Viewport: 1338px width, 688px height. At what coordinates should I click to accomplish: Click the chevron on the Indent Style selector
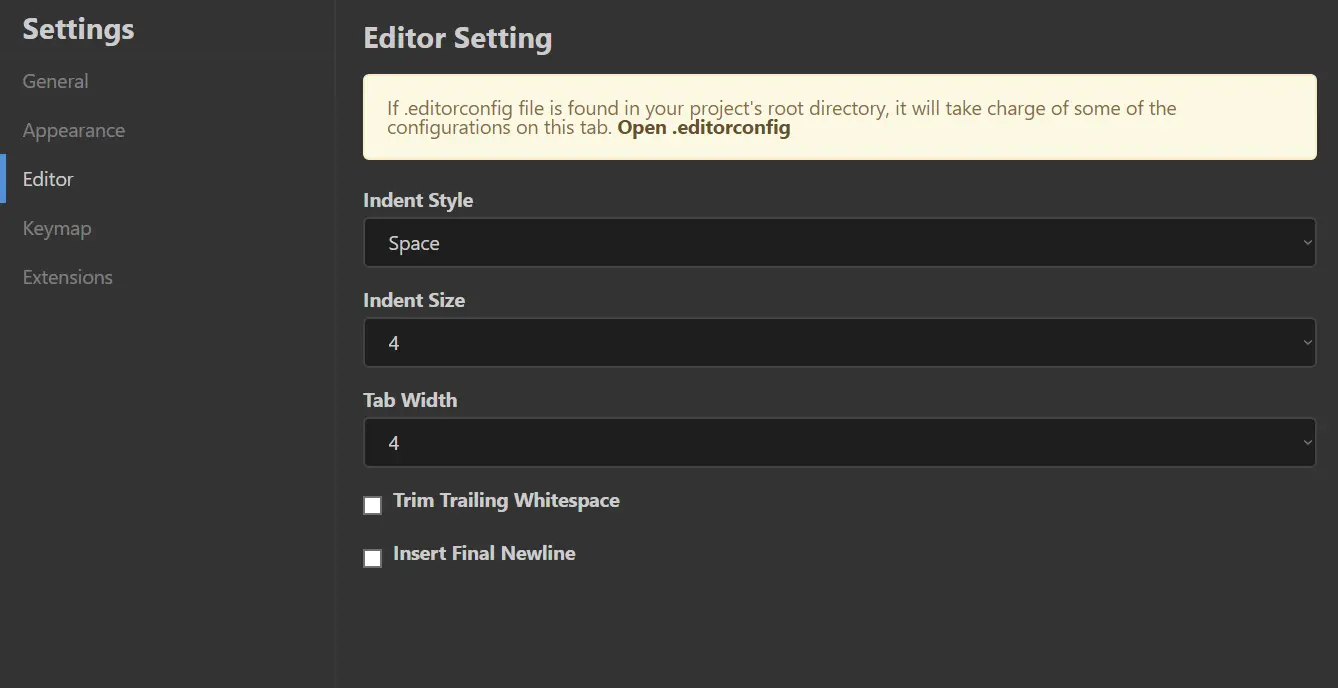pos(1306,242)
